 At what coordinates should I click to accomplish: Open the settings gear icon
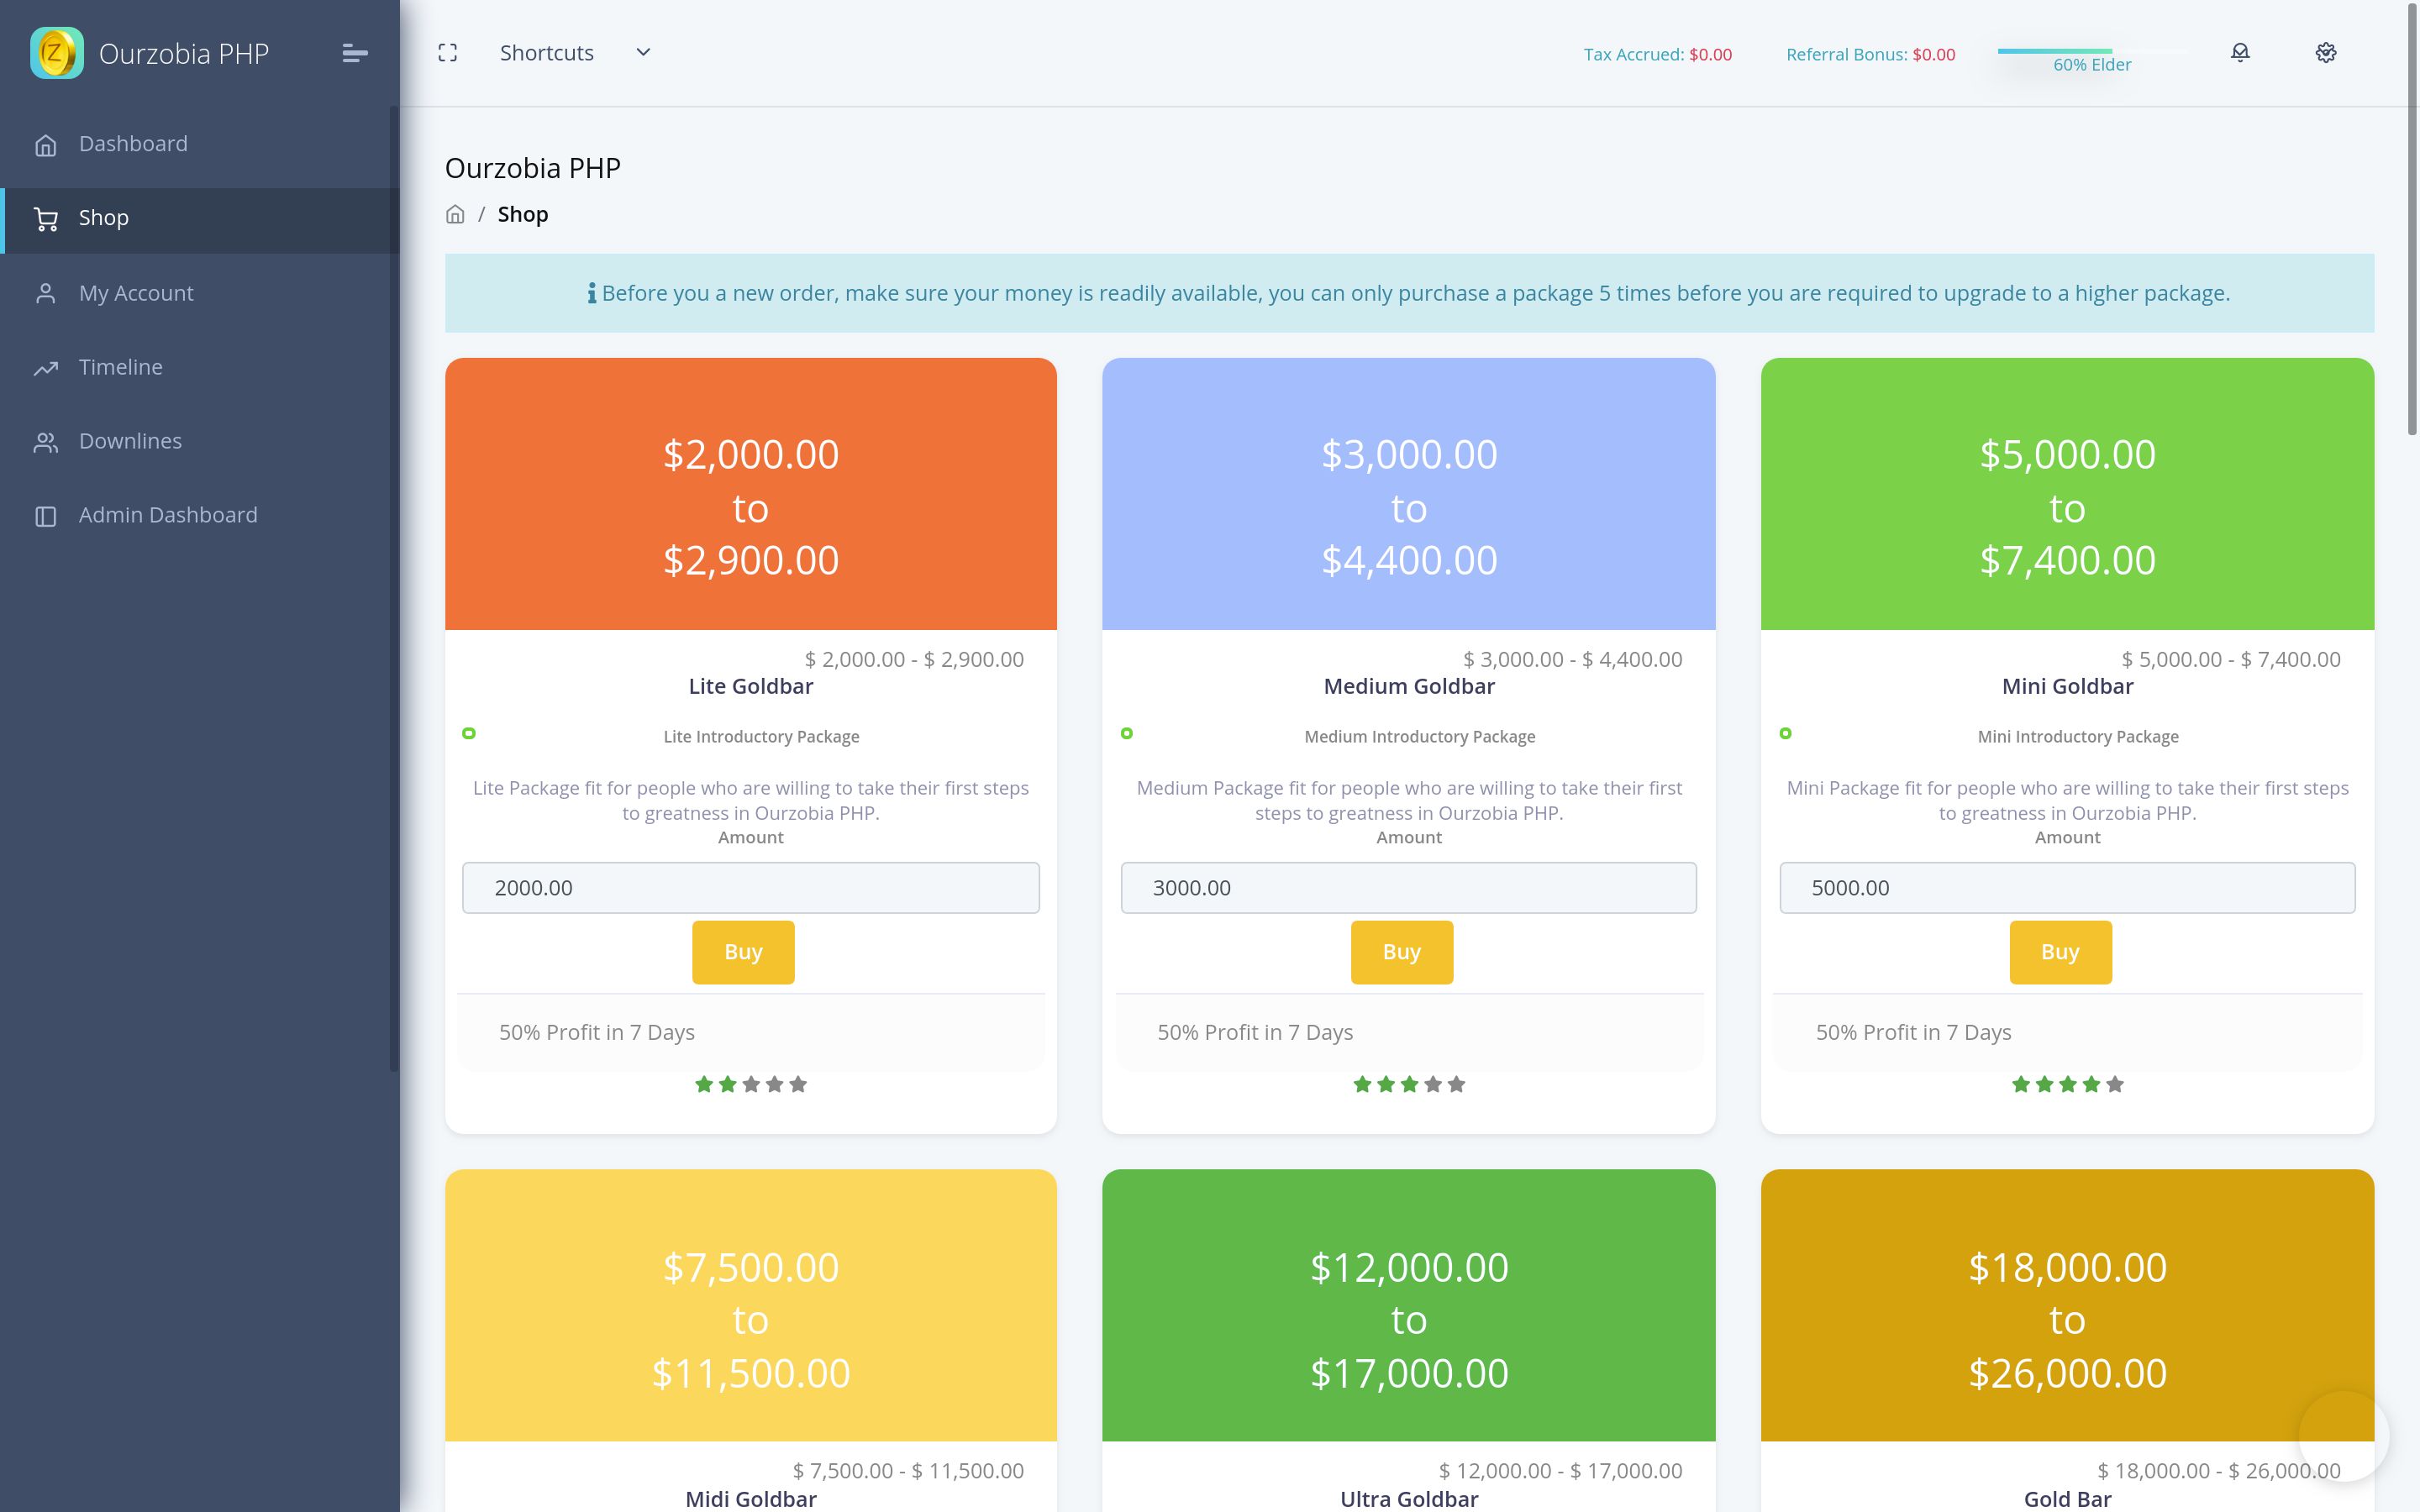(2326, 53)
